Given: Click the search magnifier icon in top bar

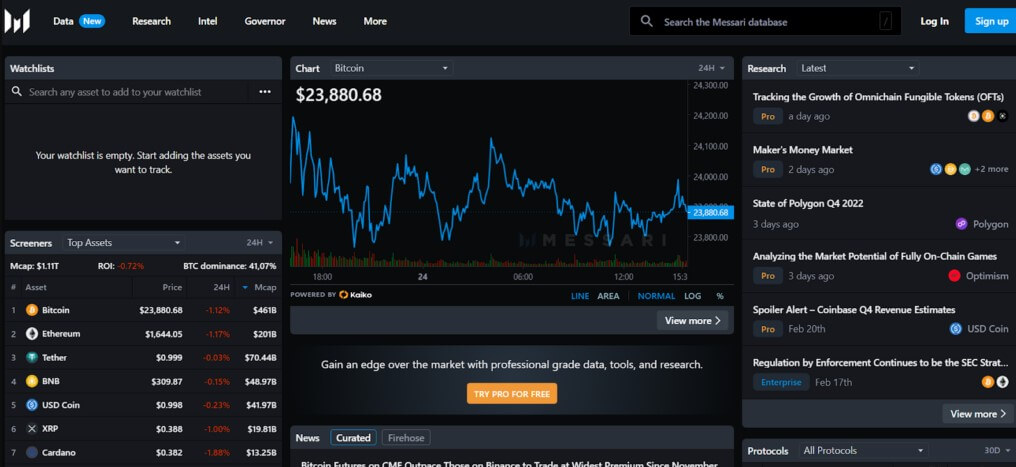Looking at the screenshot, I should (647, 21).
